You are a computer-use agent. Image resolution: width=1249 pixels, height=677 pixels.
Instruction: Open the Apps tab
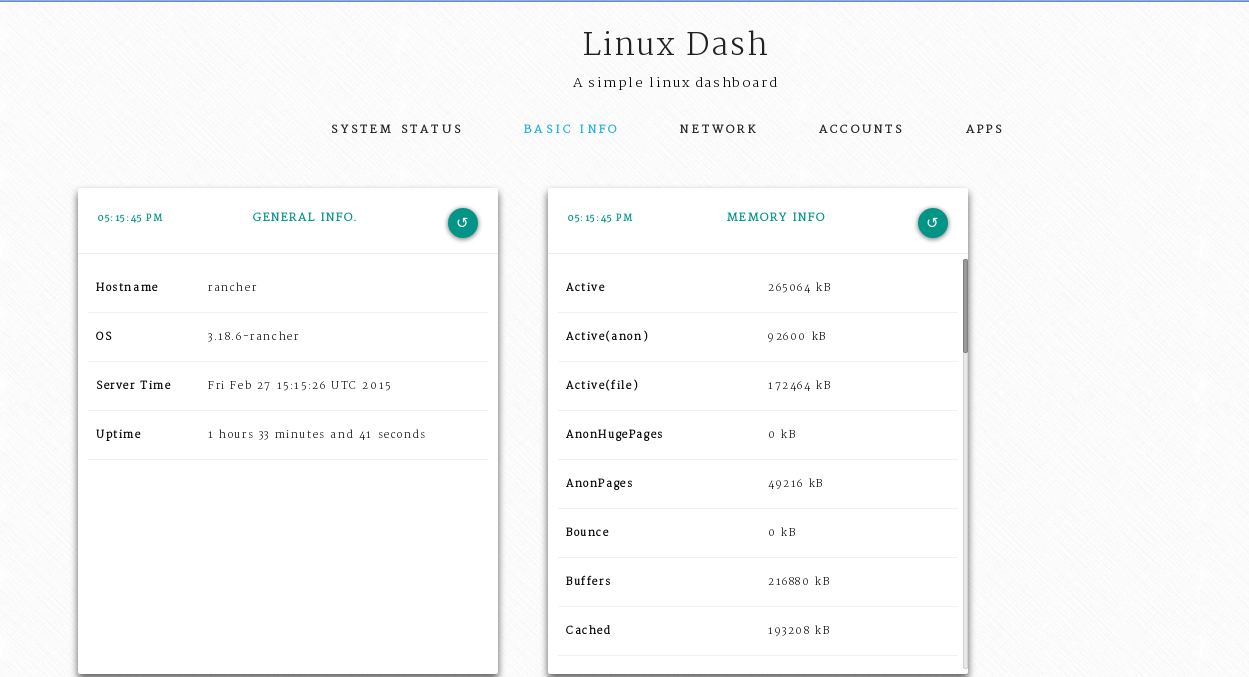[x=984, y=129]
